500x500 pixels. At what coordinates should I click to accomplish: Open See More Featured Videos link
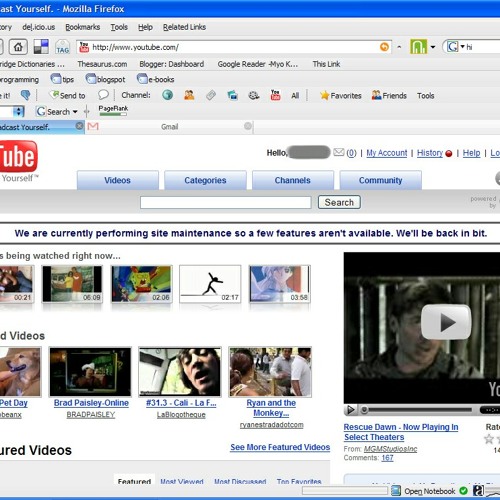280,447
